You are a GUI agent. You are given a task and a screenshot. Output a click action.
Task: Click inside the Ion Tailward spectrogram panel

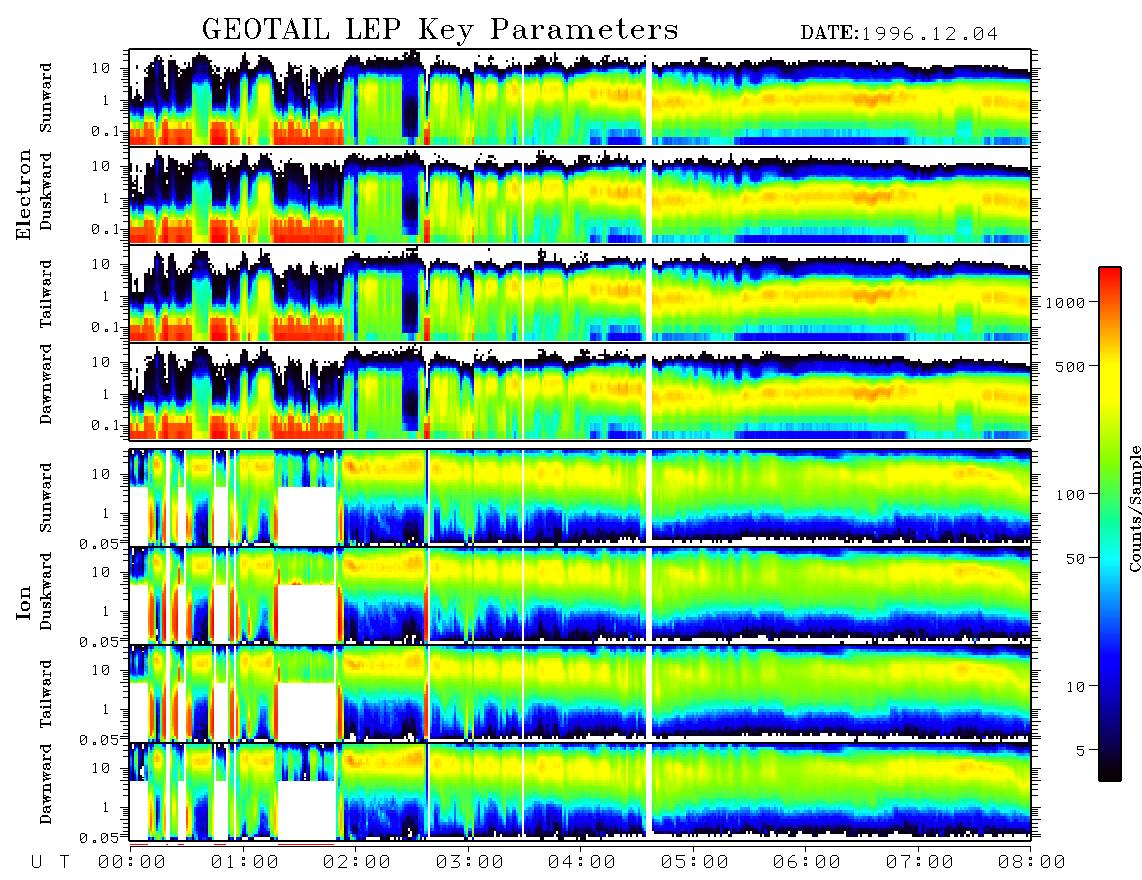580,693
